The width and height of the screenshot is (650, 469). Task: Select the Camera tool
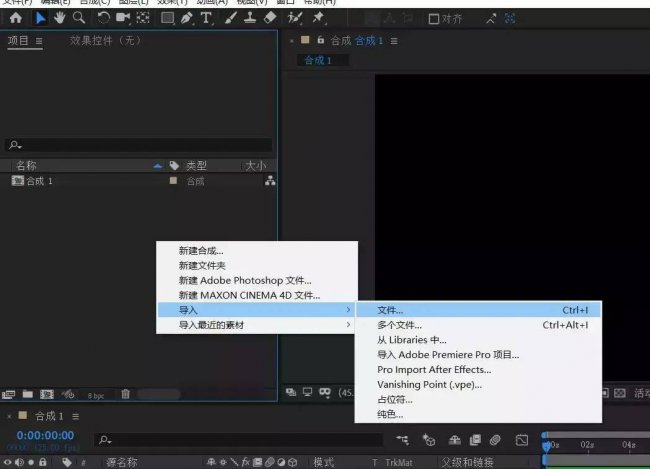[x=123, y=18]
